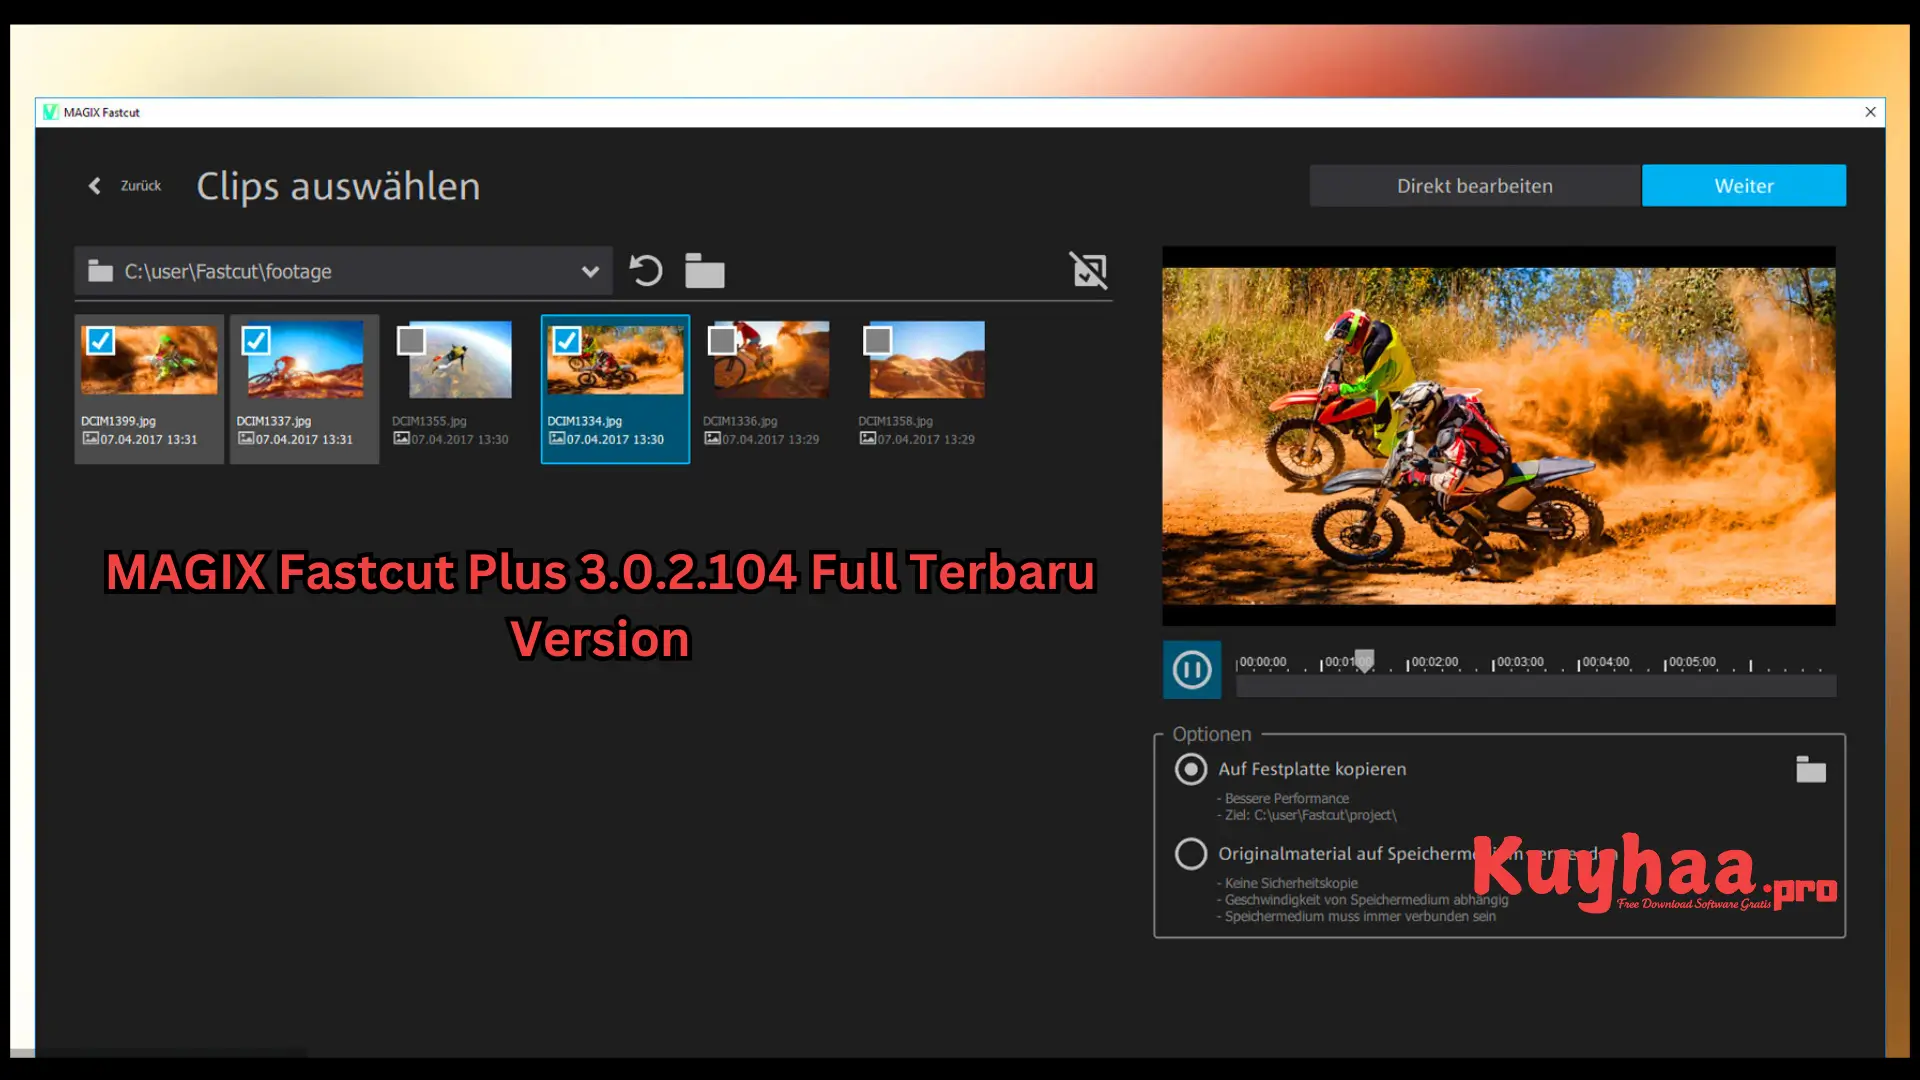Click the 00:03:00 mark on preview timeline

1519,663
